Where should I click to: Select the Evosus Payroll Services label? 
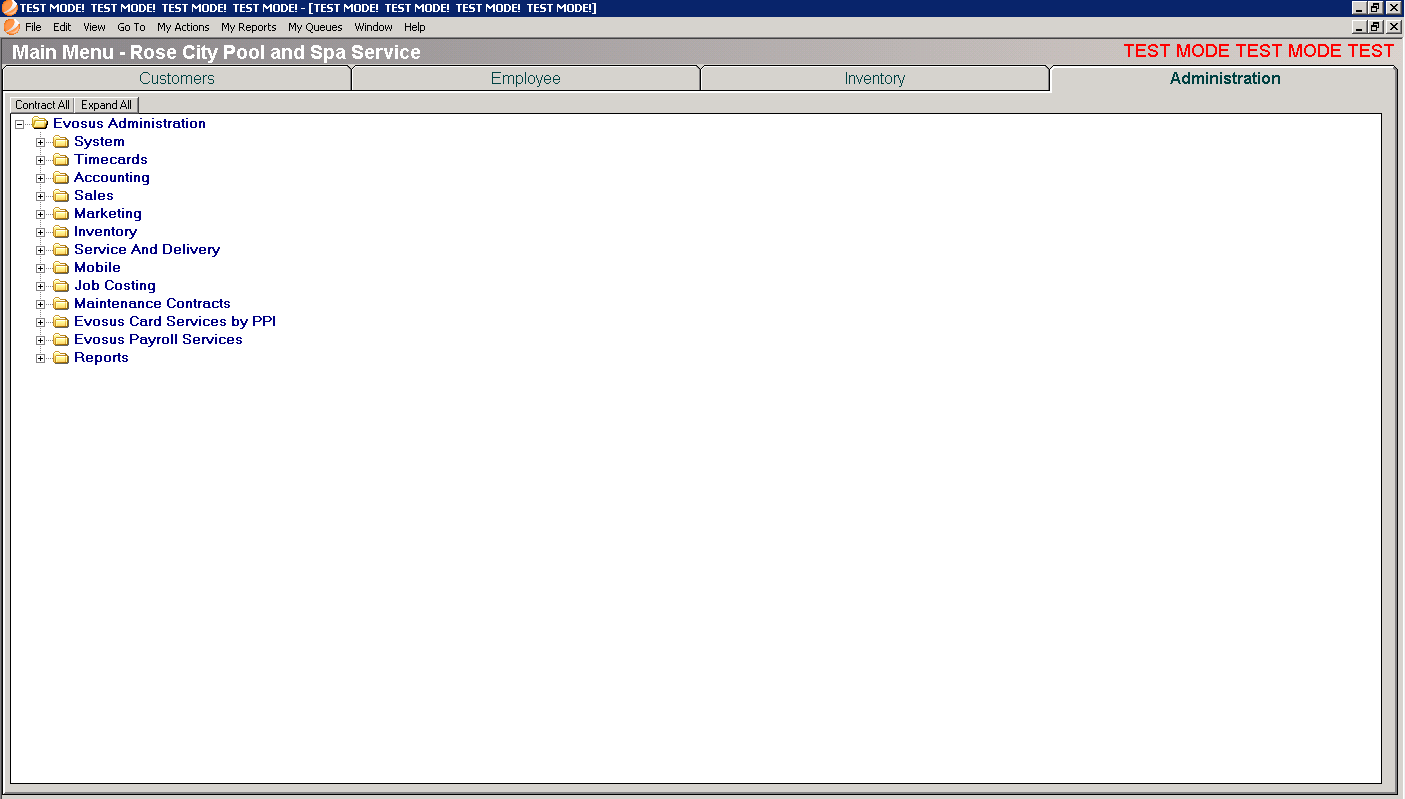pyautogui.click(x=158, y=340)
